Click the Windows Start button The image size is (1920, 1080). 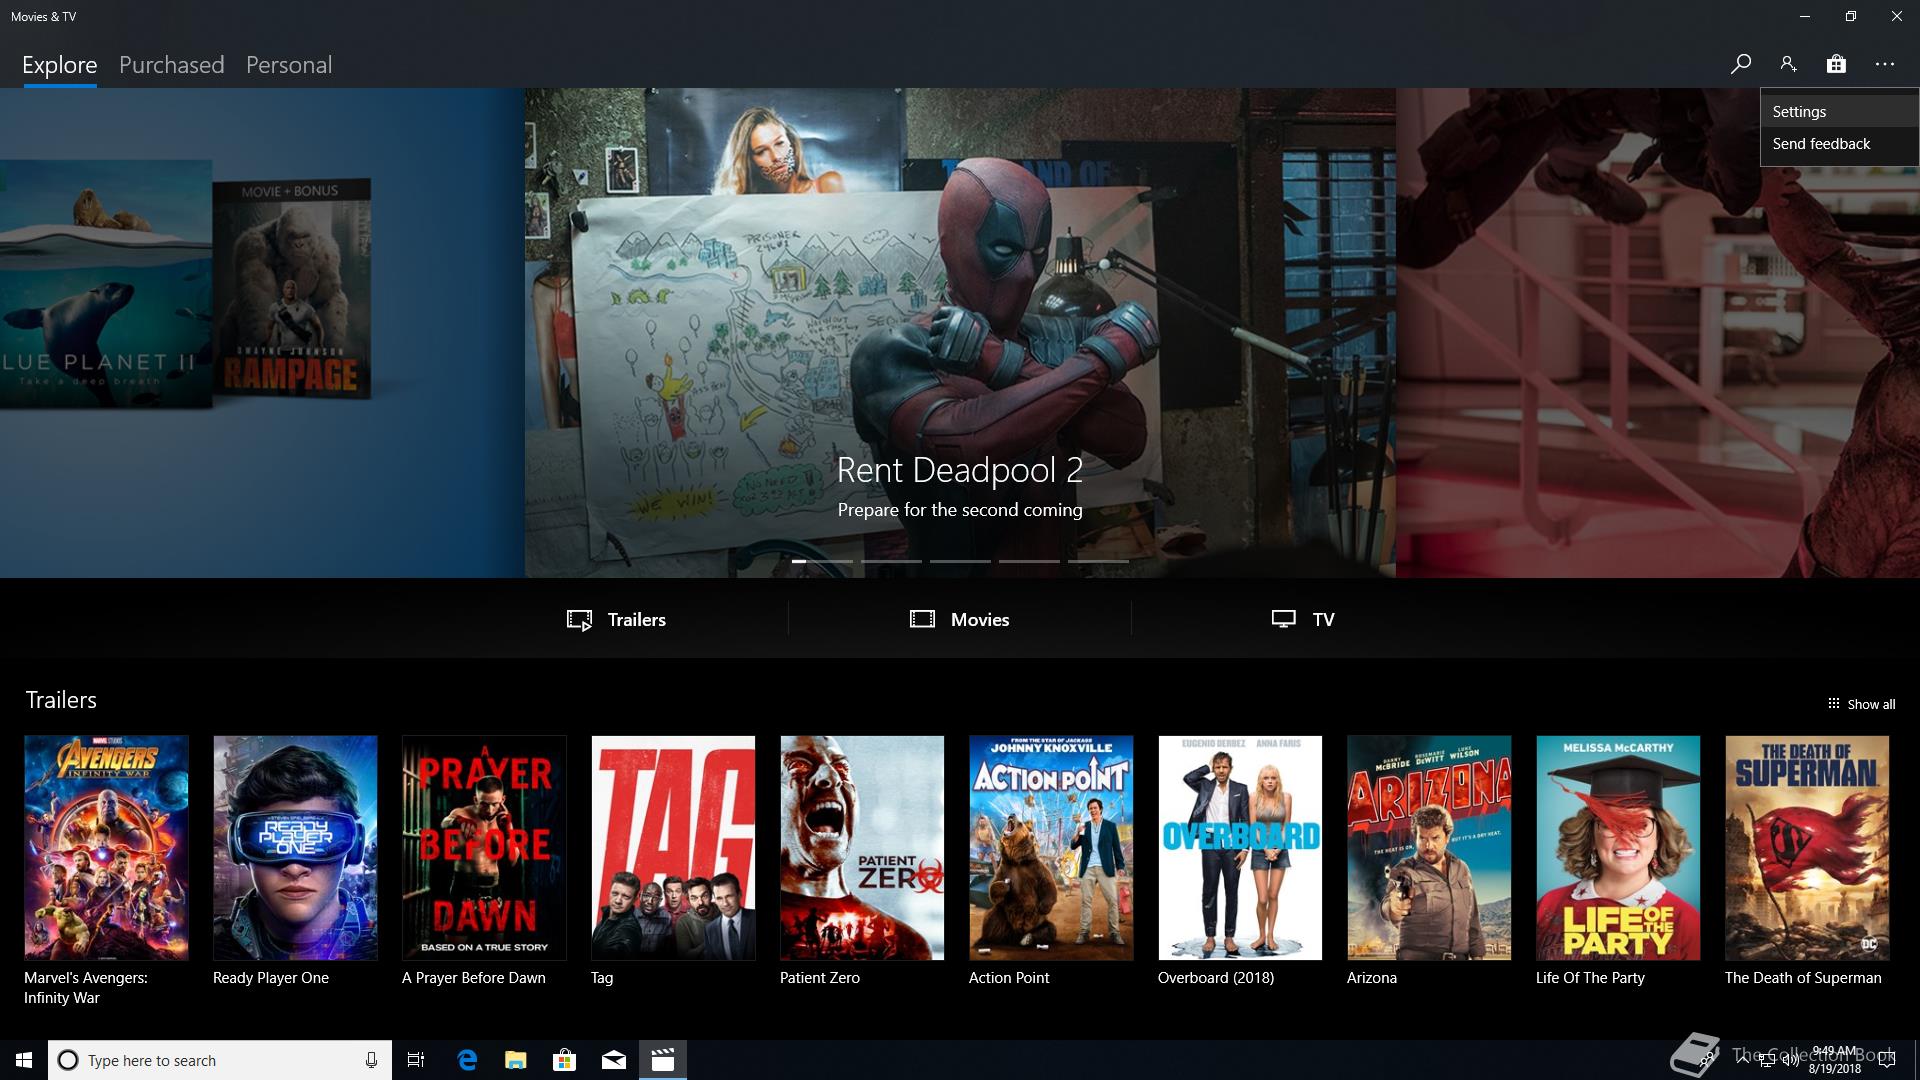[x=24, y=1060]
